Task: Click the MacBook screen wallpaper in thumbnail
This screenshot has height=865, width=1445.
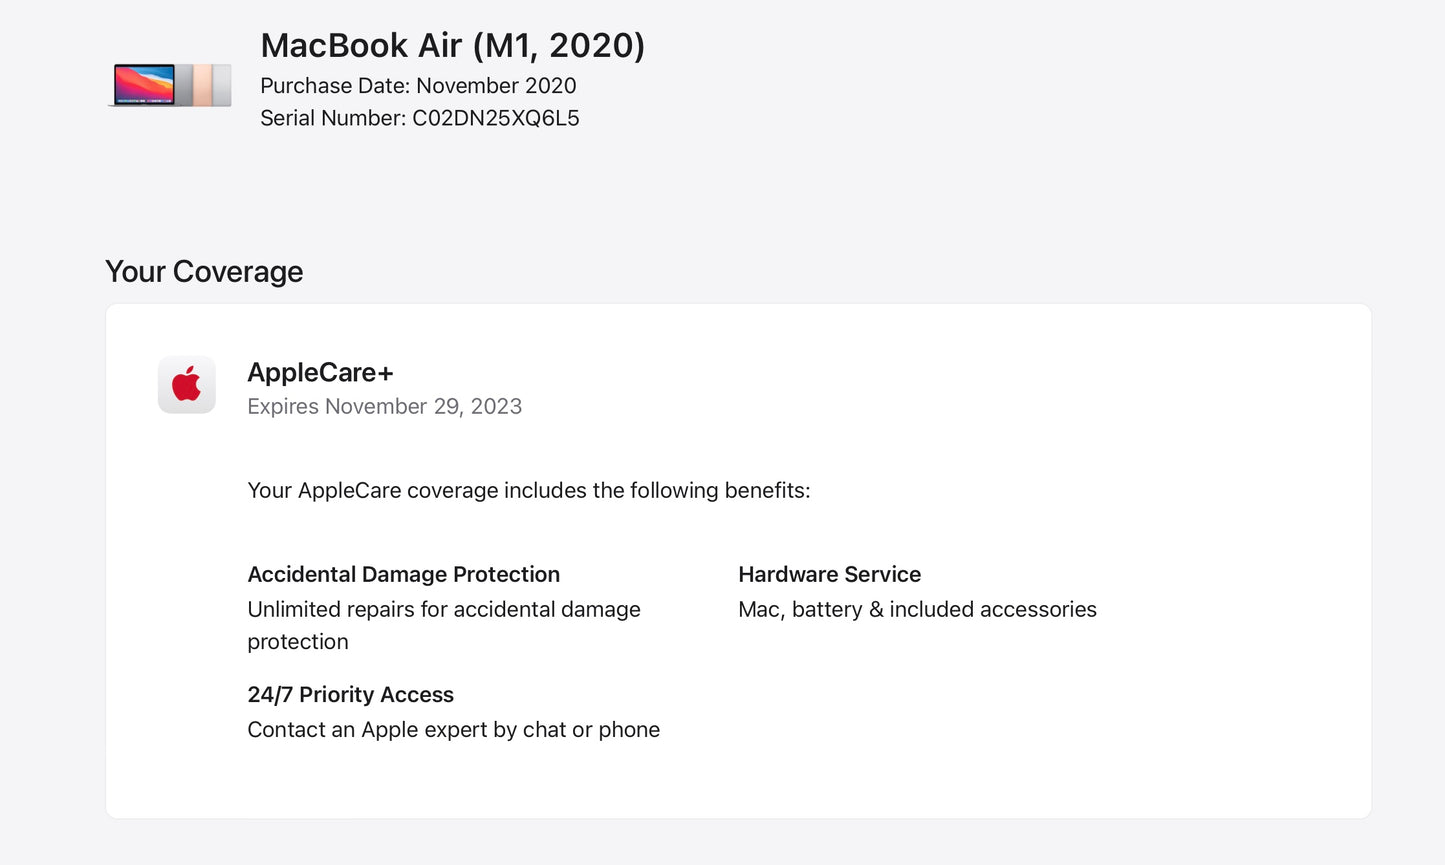Action: coord(144,83)
